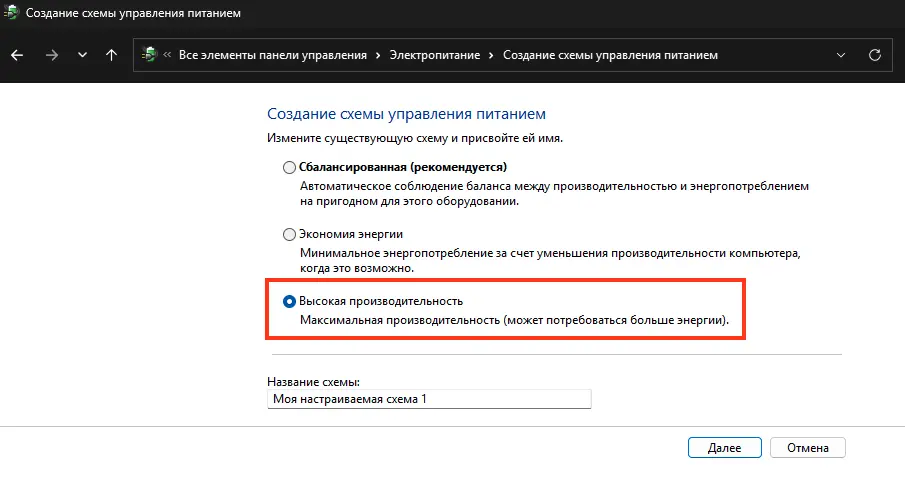905x483 pixels.
Task: Click the forward navigation arrow
Action: coord(51,55)
